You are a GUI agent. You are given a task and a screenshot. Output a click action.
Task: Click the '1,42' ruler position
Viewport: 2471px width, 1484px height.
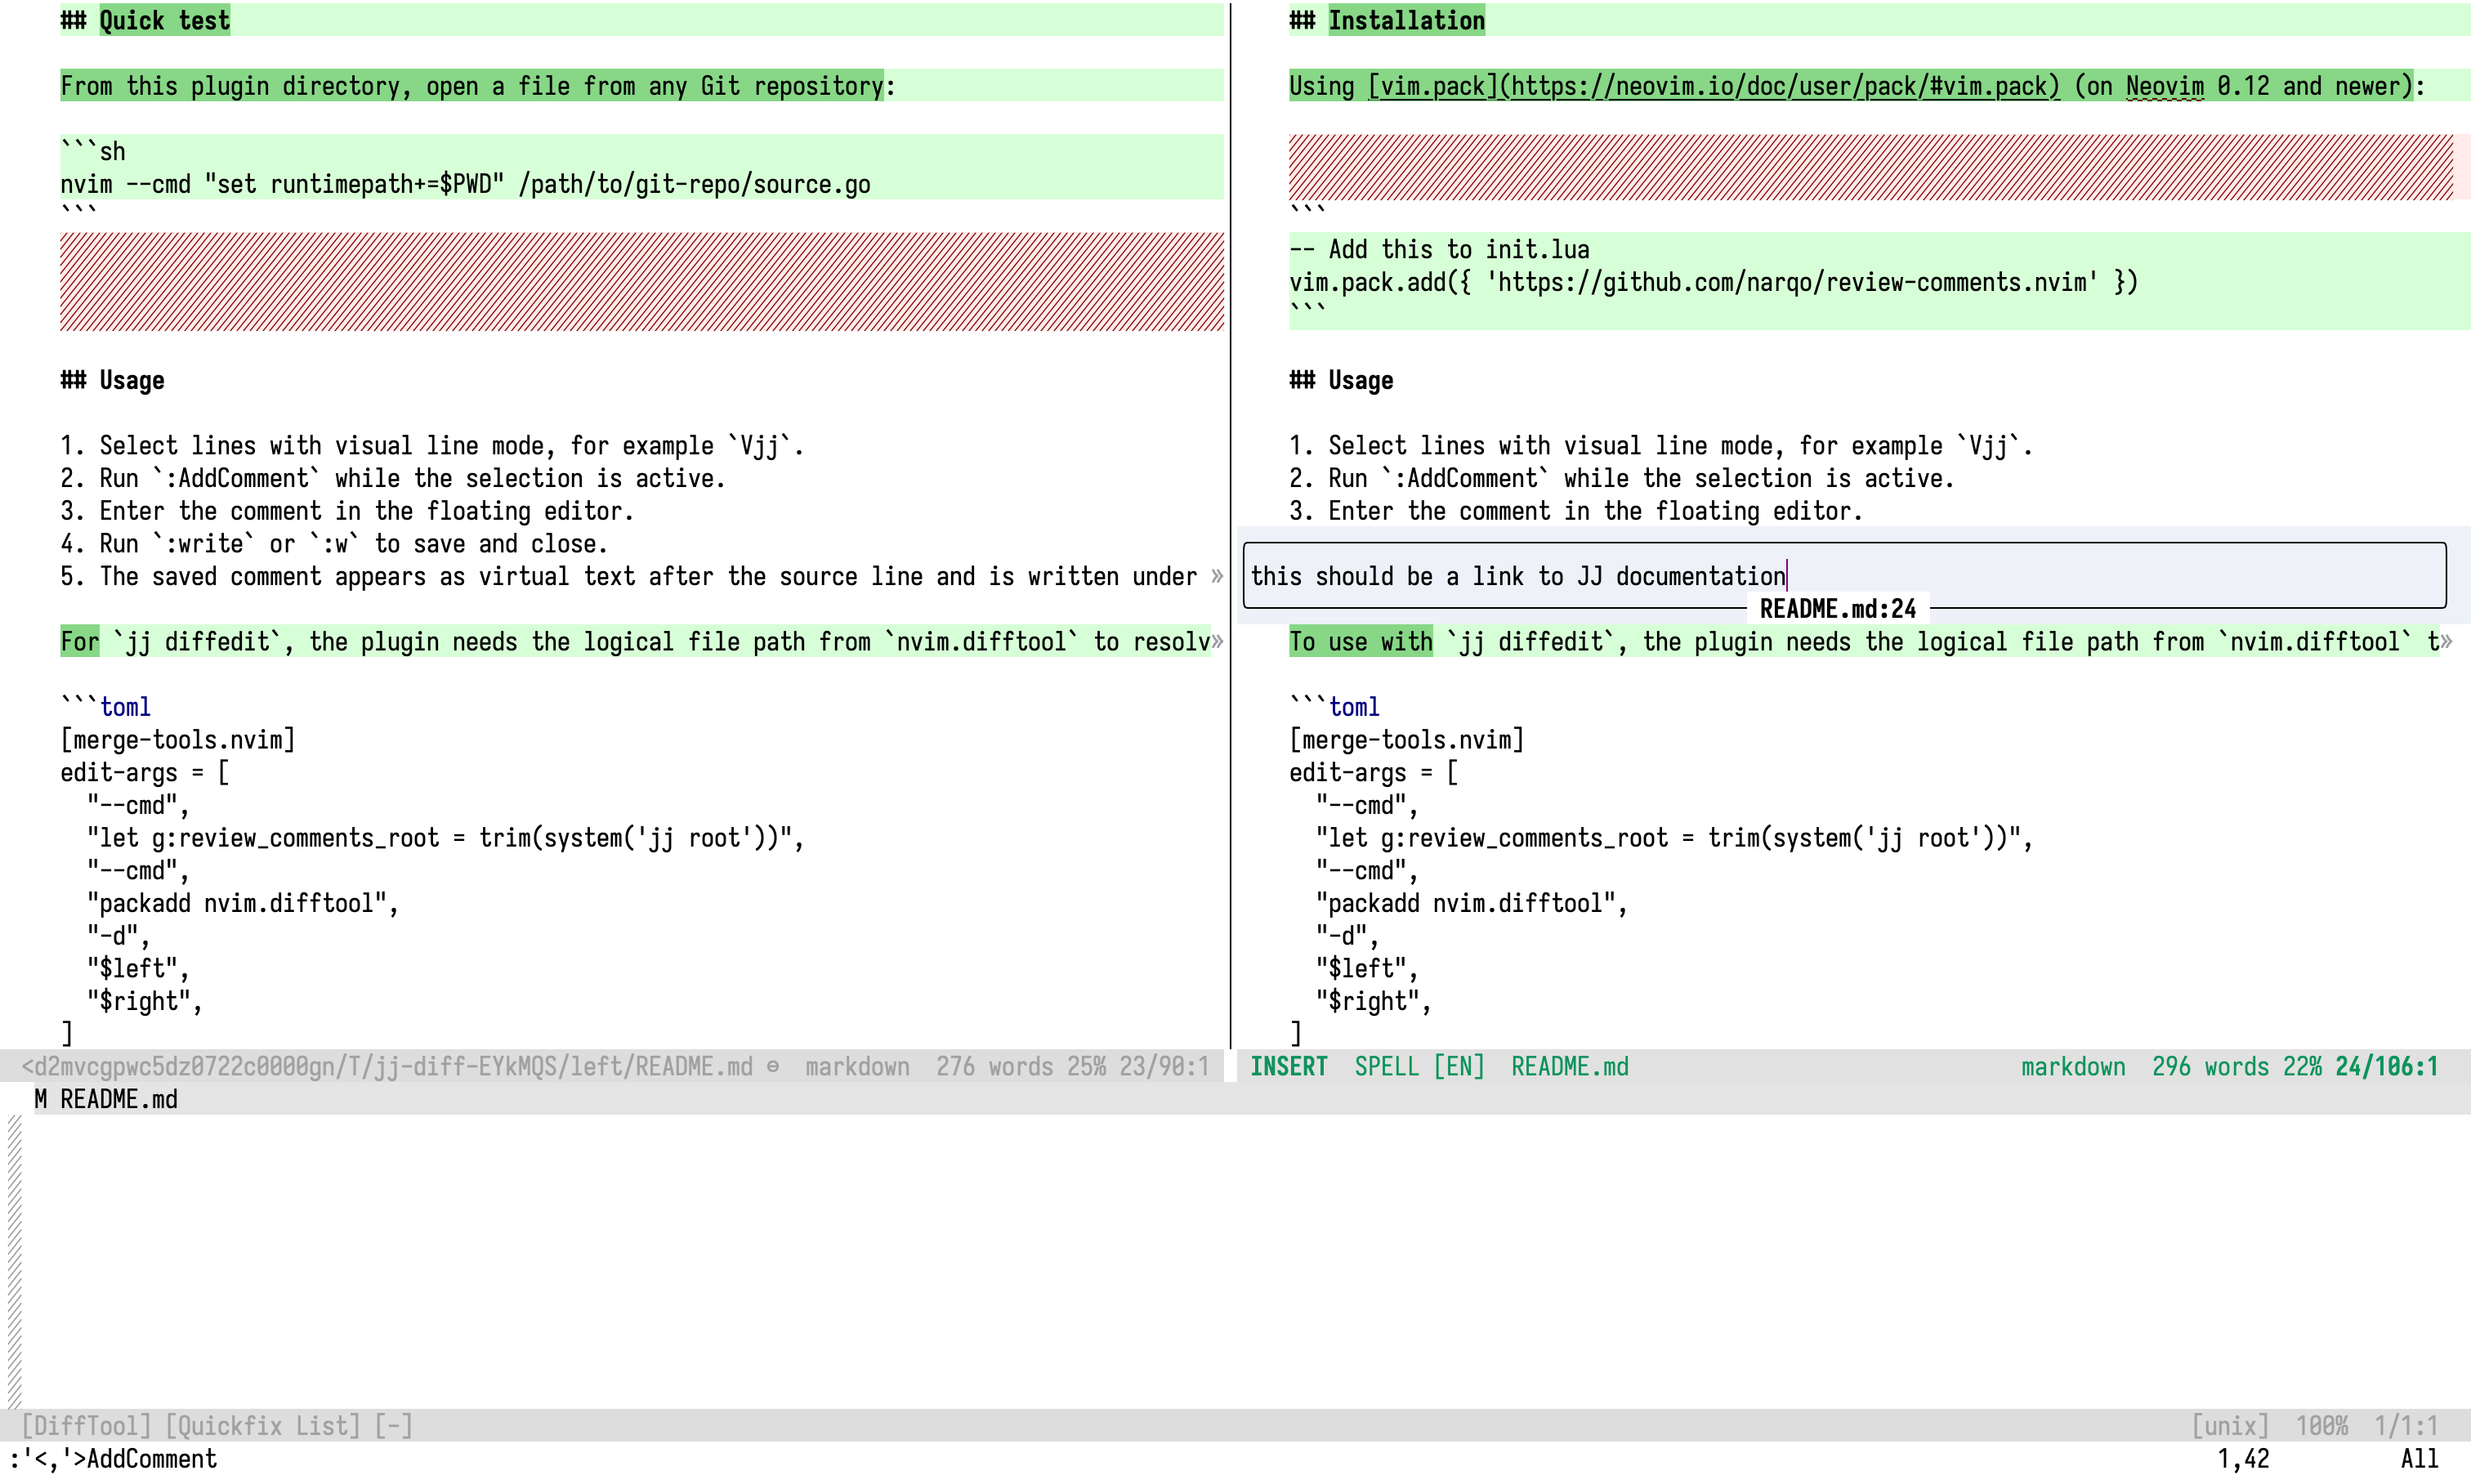pyautogui.click(x=2243, y=1459)
